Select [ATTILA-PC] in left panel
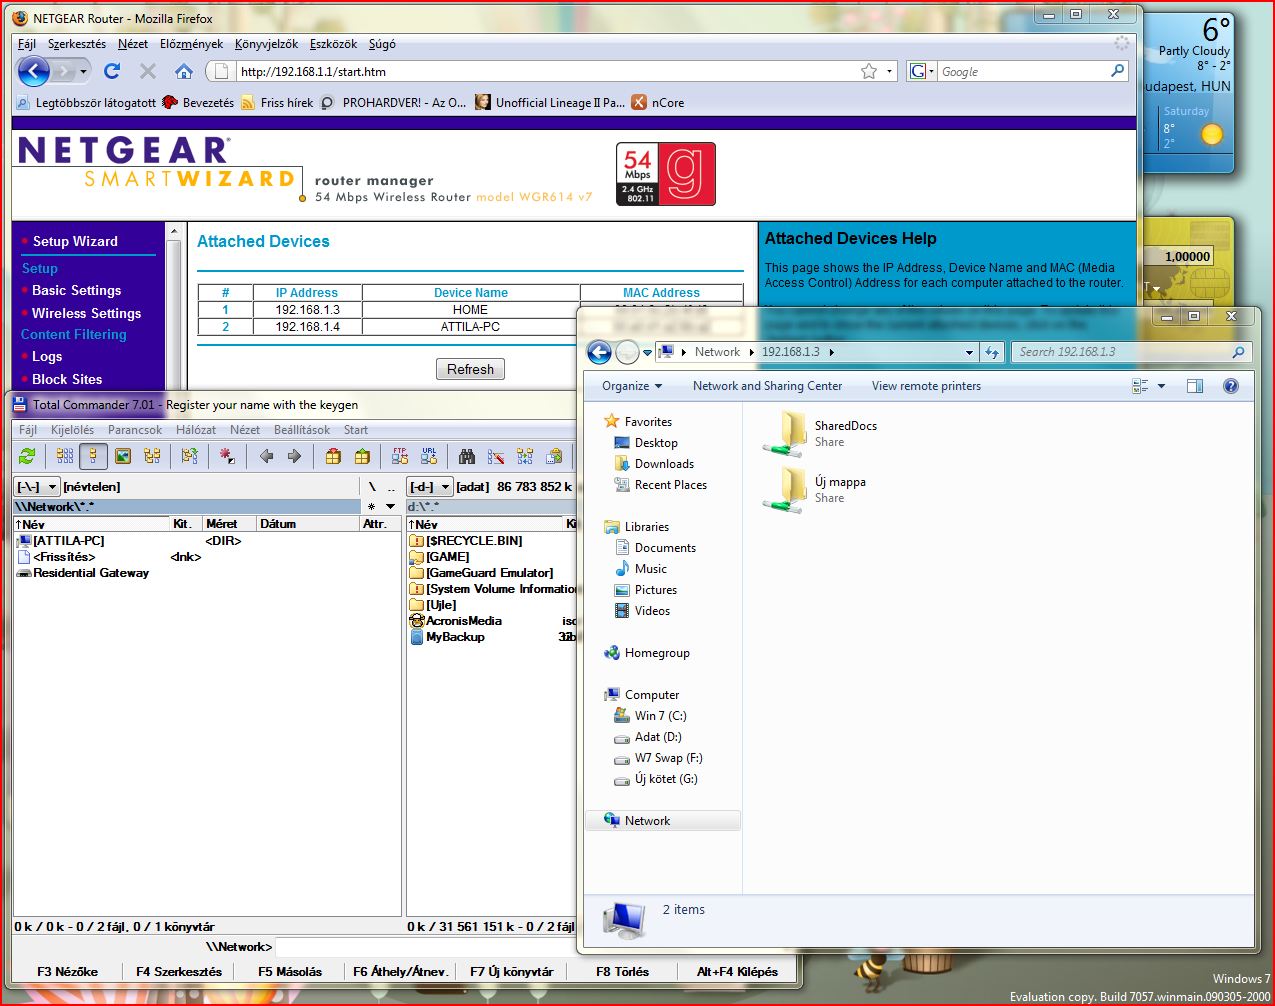1275x1006 pixels. pos(62,541)
